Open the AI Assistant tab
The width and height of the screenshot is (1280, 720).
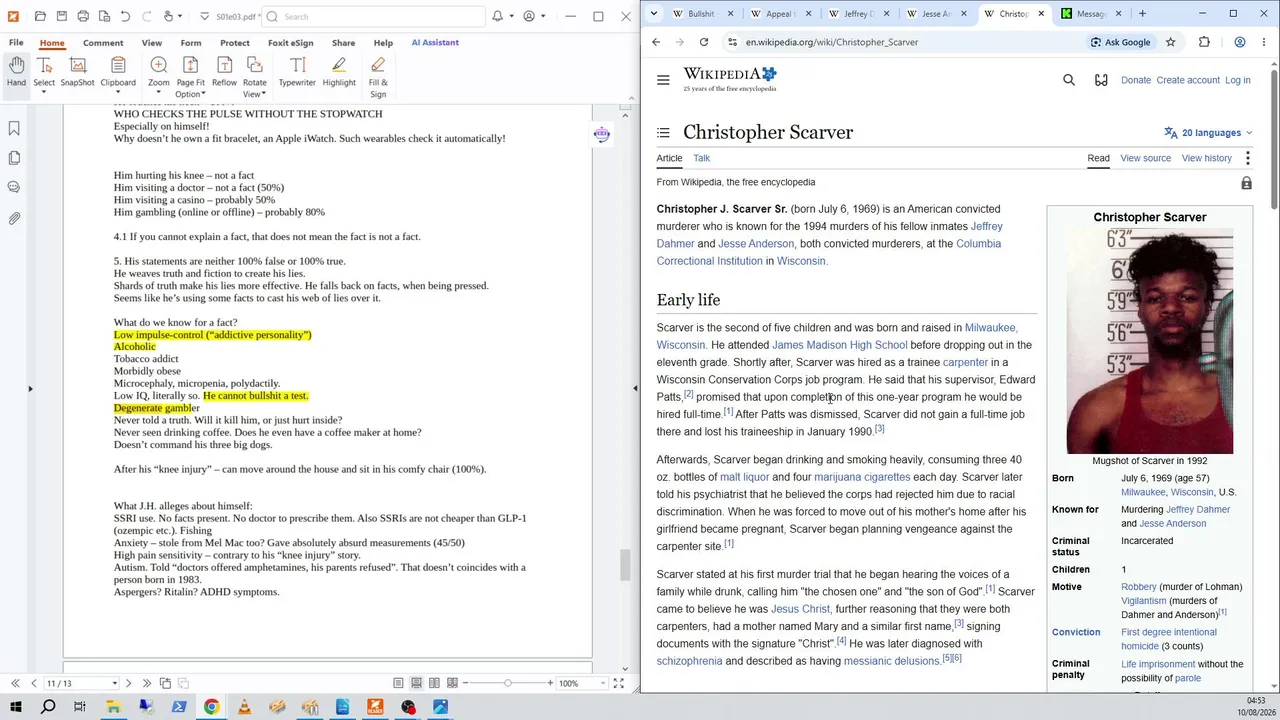point(435,43)
